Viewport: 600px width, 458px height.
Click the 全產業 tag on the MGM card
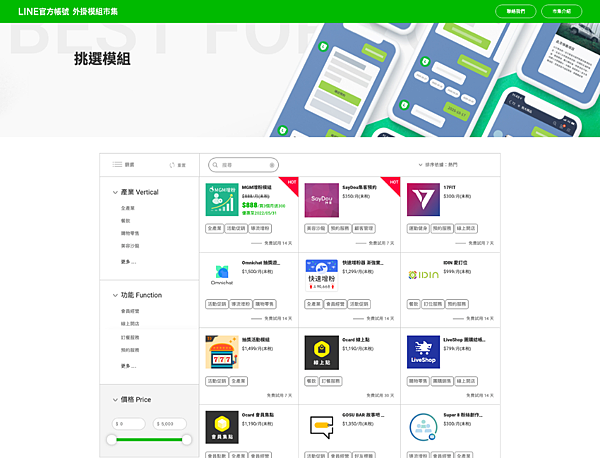tap(214, 228)
